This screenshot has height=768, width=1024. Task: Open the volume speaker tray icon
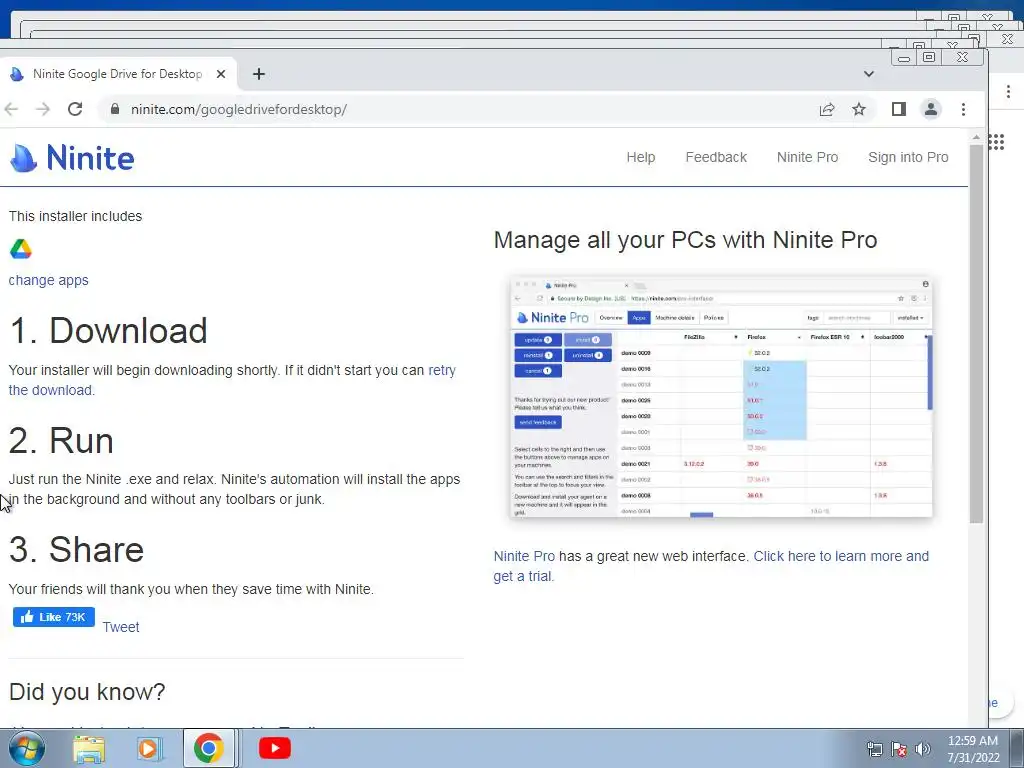tap(922, 749)
